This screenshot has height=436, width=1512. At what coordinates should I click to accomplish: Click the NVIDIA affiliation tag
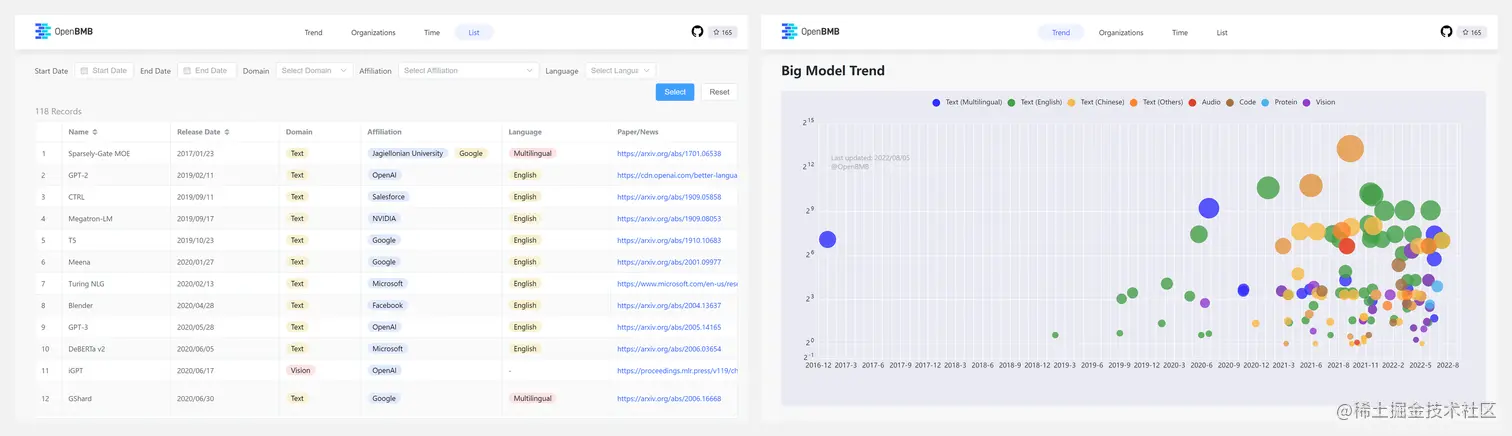(x=385, y=219)
